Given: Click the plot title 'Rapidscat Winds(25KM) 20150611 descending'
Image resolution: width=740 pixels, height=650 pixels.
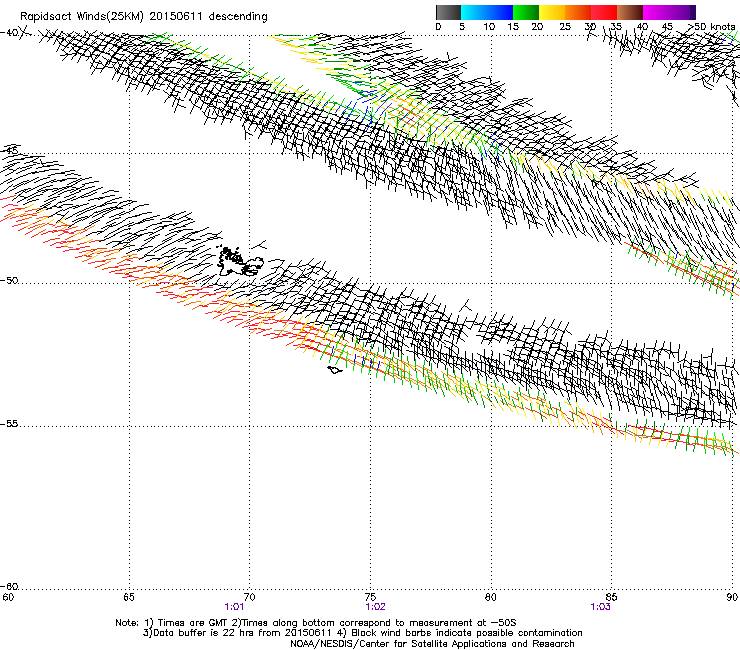Looking at the screenshot, I should 143,17.
